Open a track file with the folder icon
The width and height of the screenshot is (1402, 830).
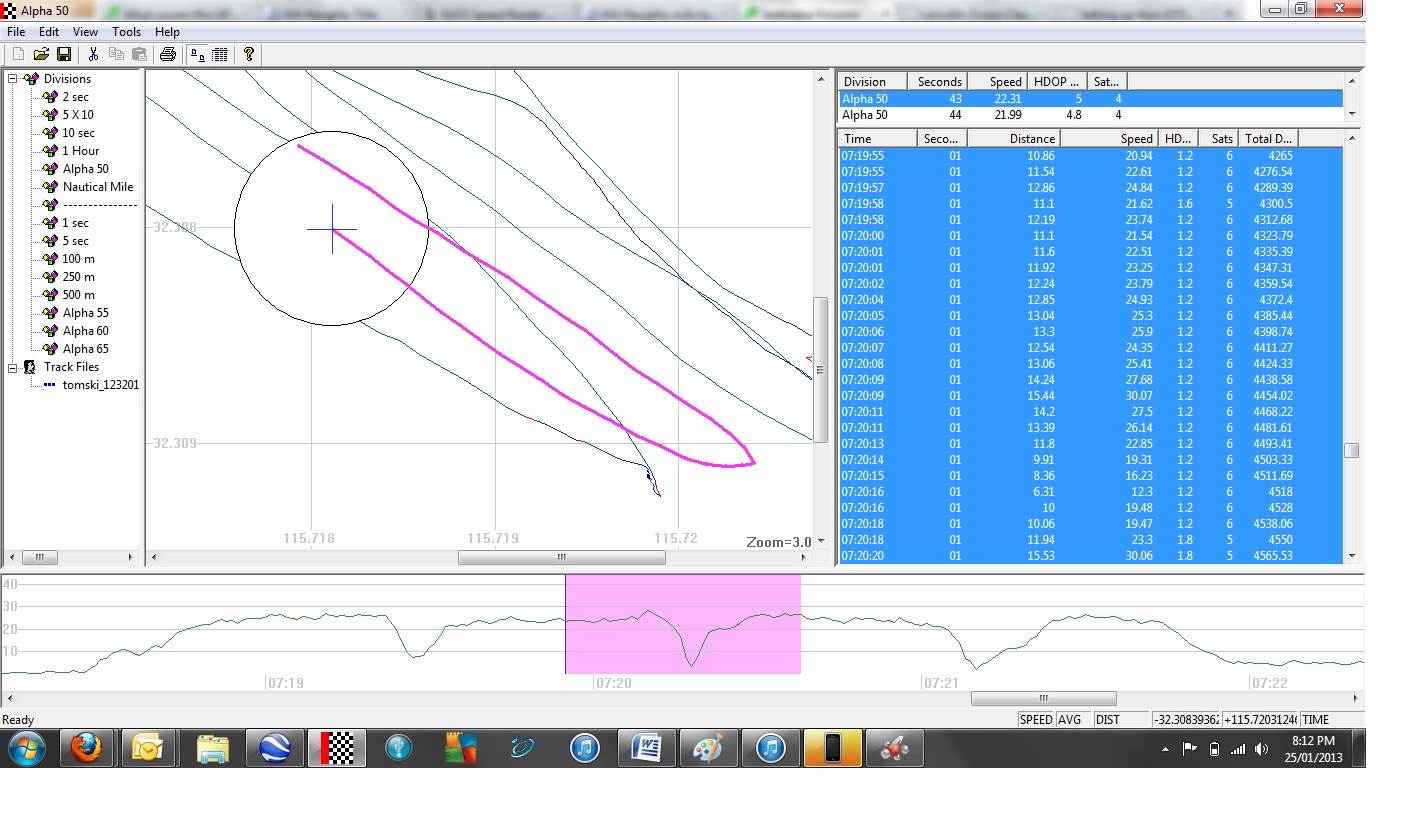coord(41,54)
